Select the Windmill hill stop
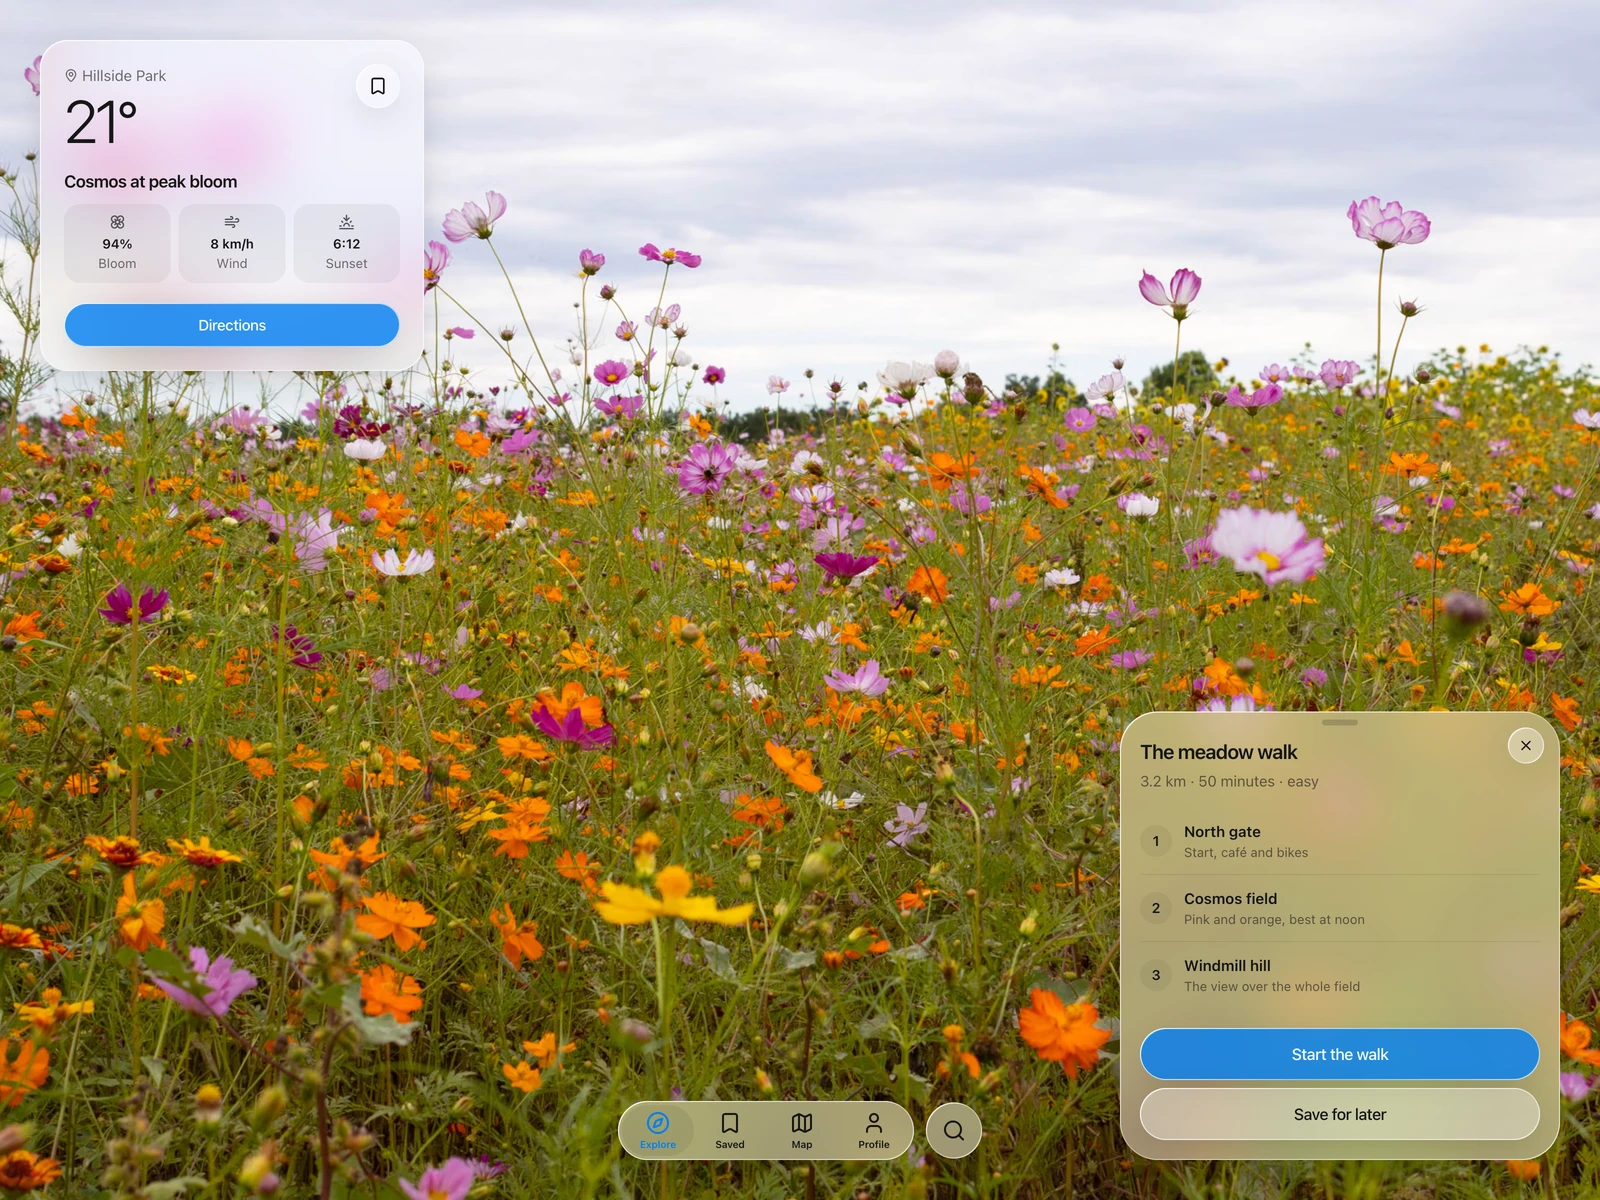Viewport: 1600px width, 1200px height. (x=1340, y=975)
